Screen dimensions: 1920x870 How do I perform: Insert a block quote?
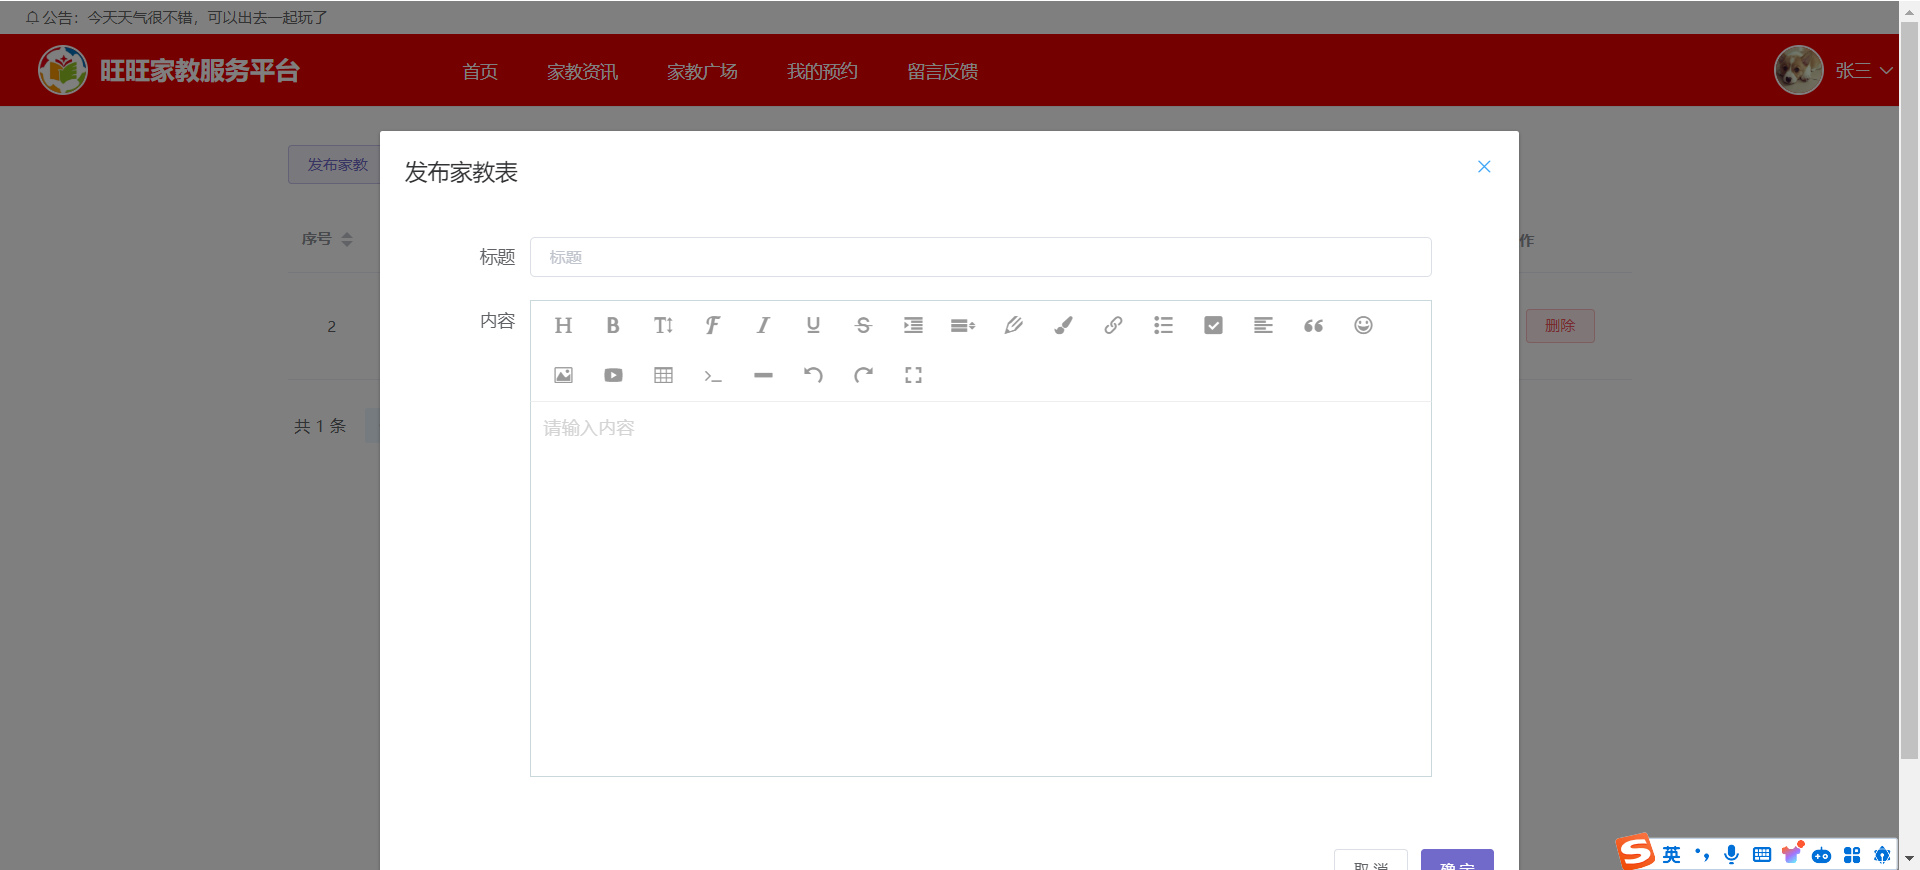pyautogui.click(x=1313, y=325)
